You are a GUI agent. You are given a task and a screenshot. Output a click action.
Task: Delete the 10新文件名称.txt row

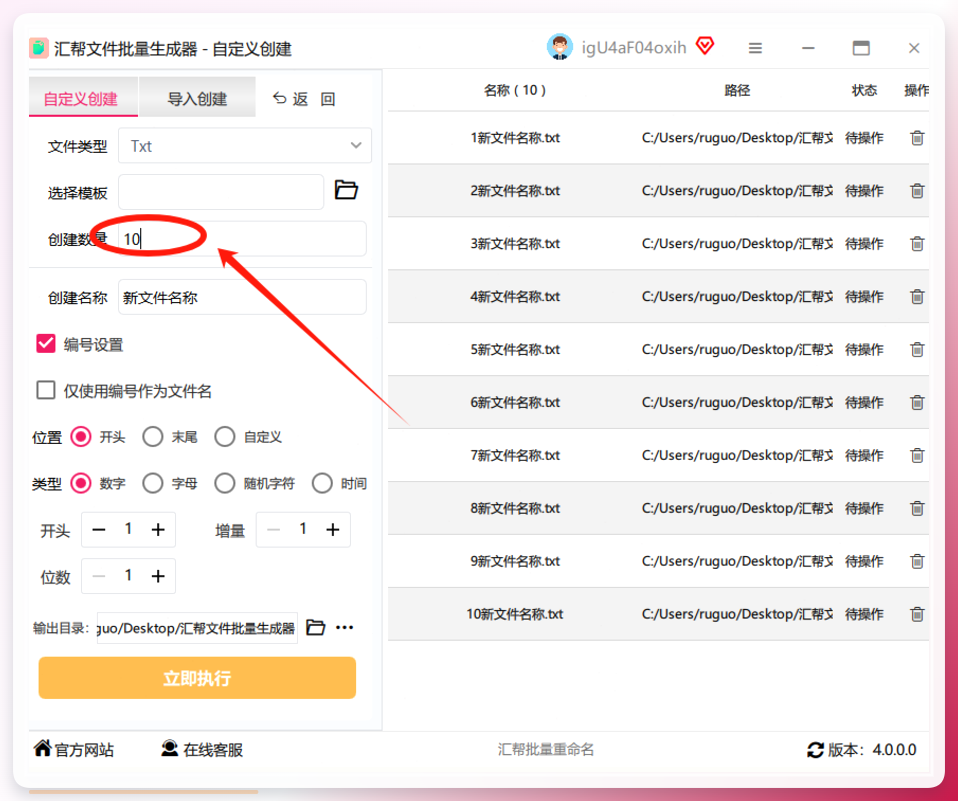916,614
